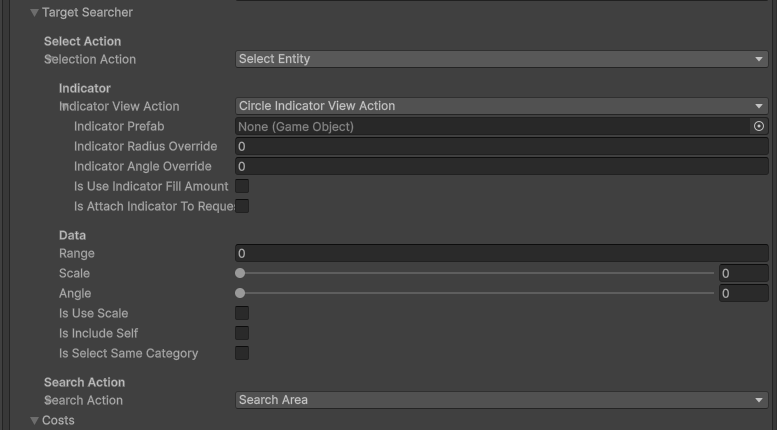The image size is (777, 430).
Task: Click the Indicator View Action label
Action: 120,106
